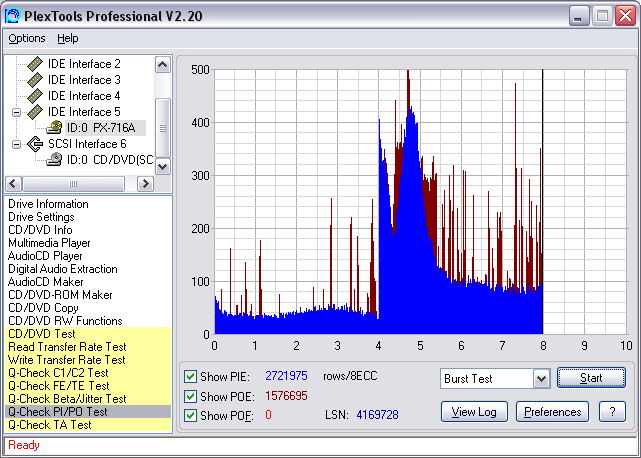Viewport: 641px width, 458px height.
Task: Click the POF count value 0
Action: pos(268,415)
